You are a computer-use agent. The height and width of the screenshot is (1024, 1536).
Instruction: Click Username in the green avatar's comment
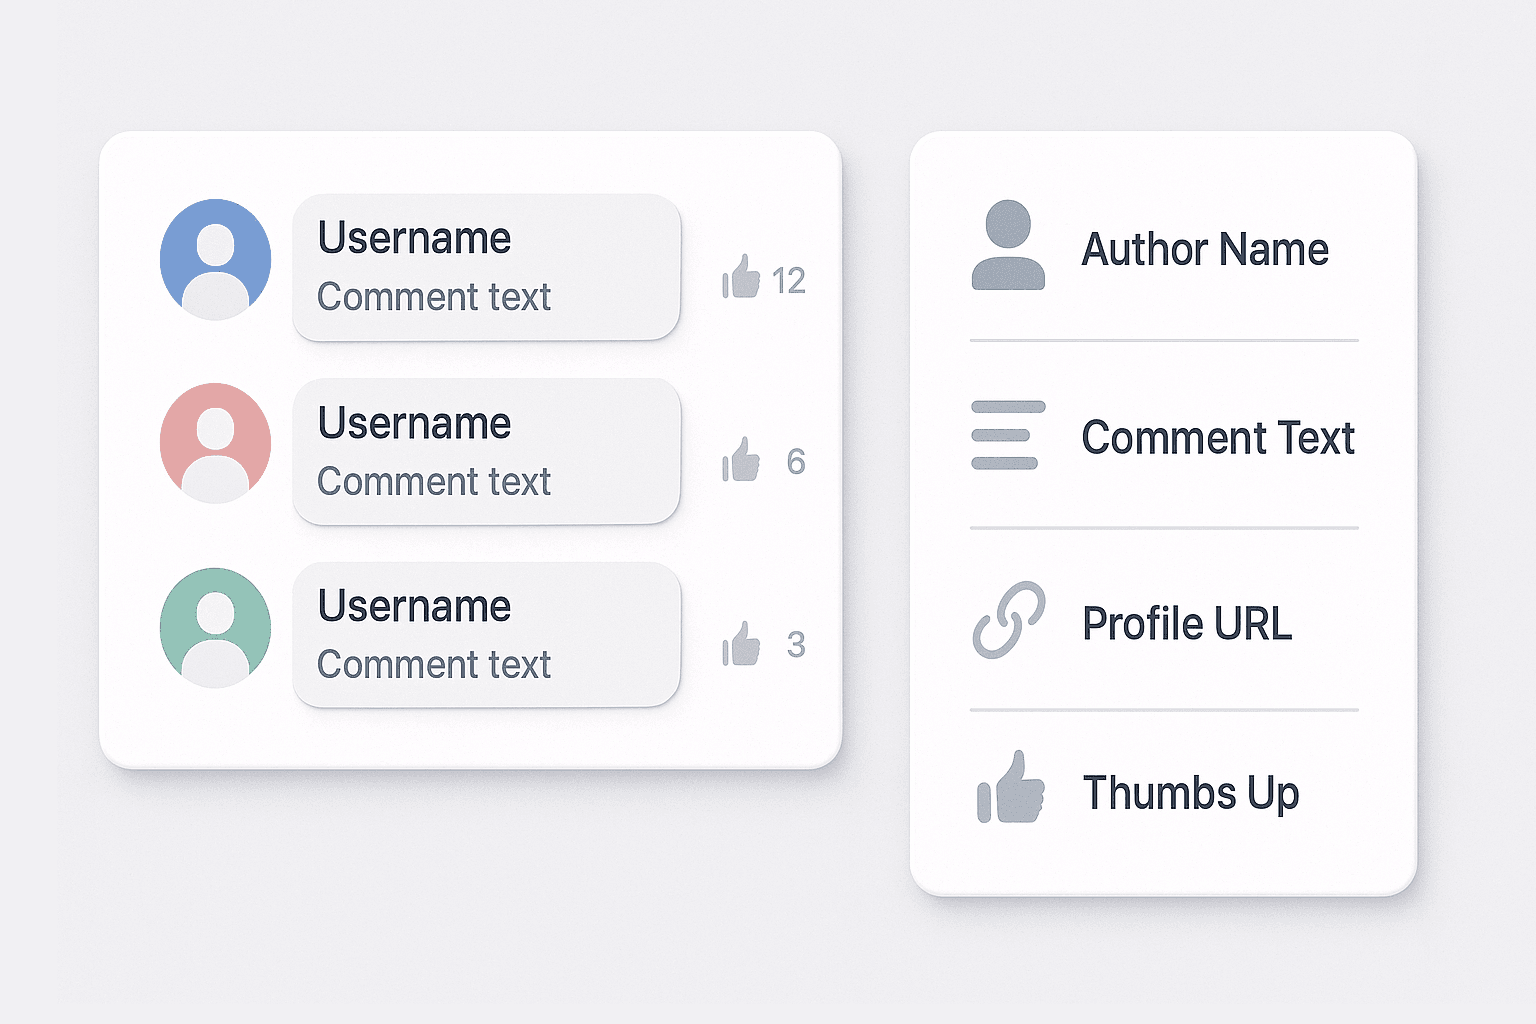pos(414,607)
